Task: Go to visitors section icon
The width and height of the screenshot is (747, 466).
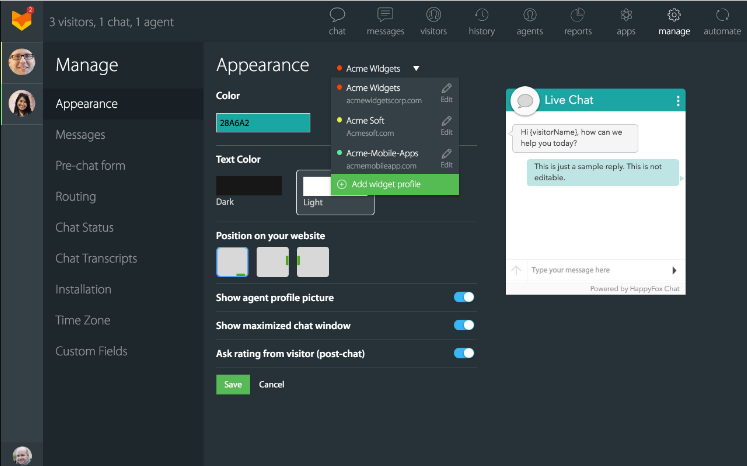Action: coord(433,15)
